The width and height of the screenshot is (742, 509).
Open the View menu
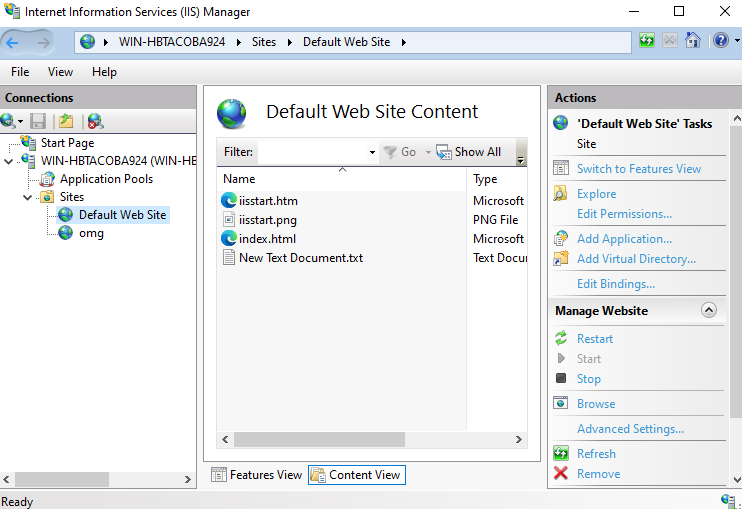60,72
